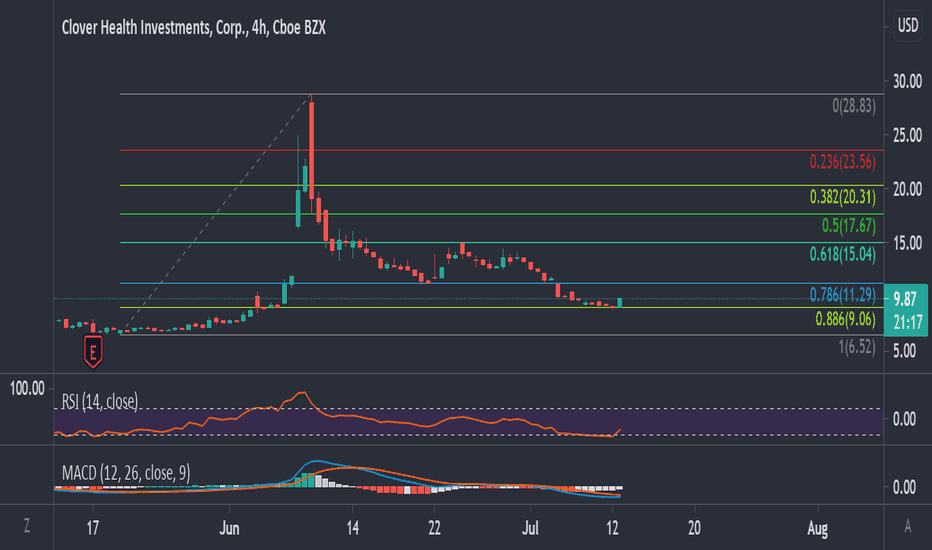Click the 1(6.52) Fibonacci level label
Viewport: 932px width, 550px height.
(x=857, y=347)
